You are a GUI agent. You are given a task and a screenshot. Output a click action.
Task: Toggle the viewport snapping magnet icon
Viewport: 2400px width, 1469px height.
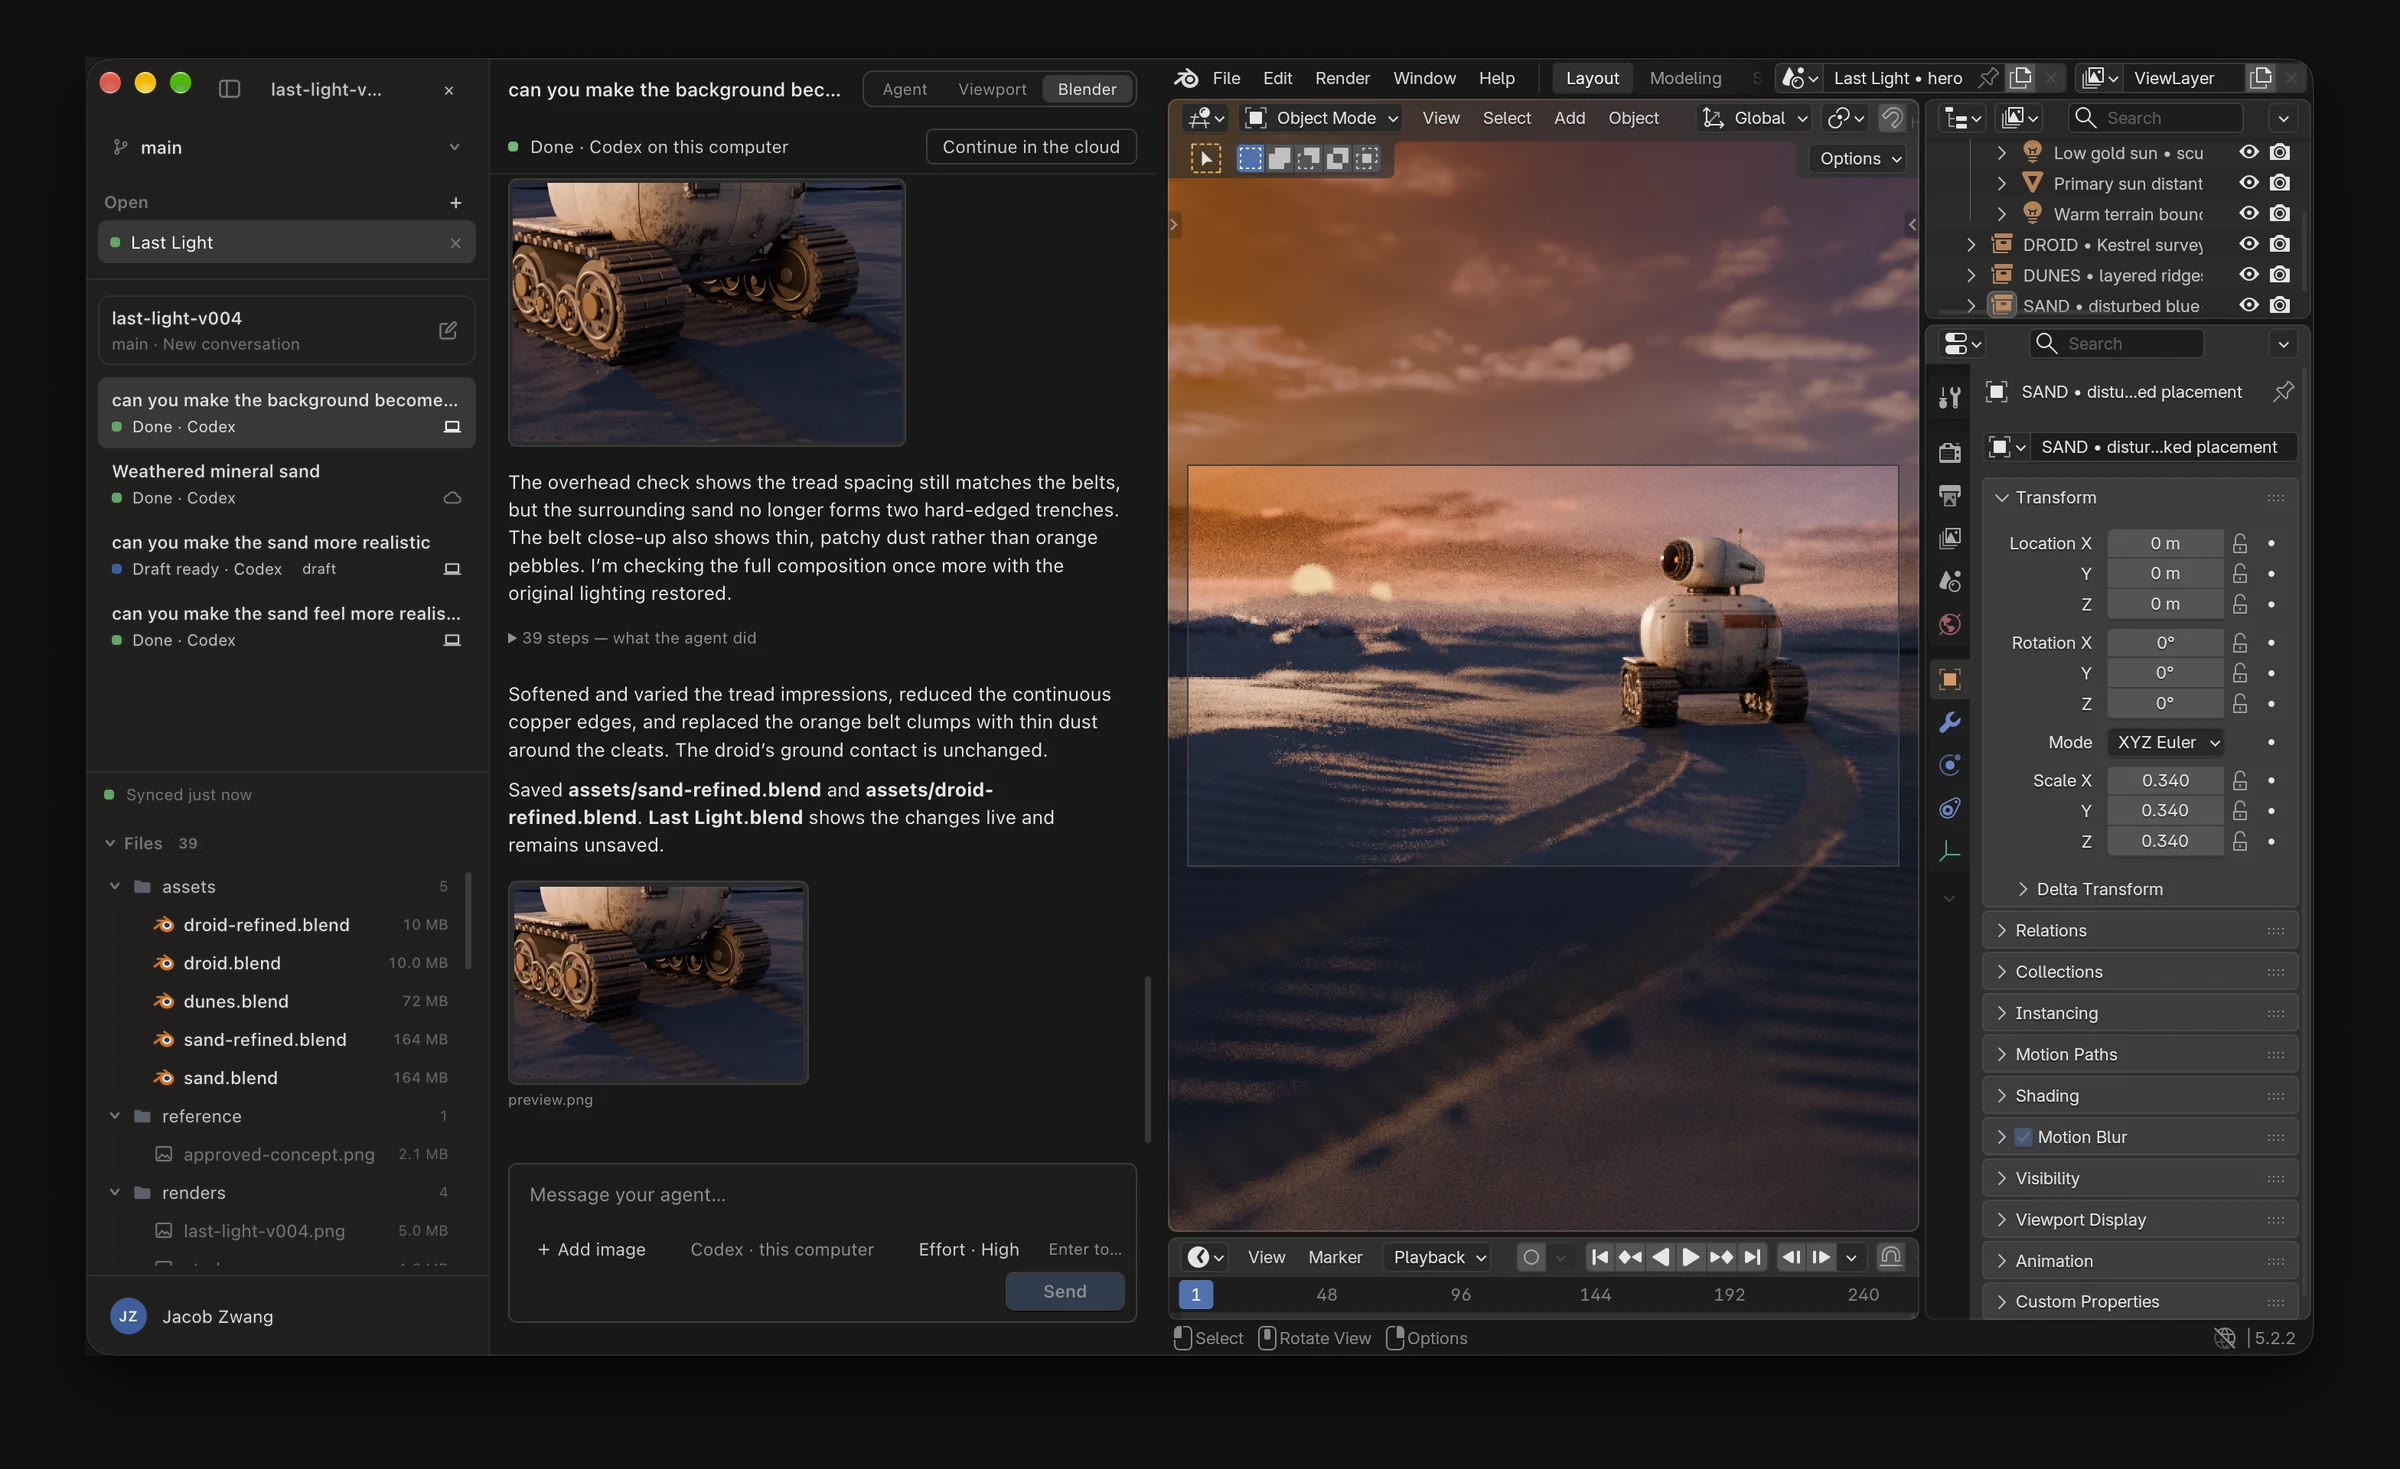[1891, 118]
